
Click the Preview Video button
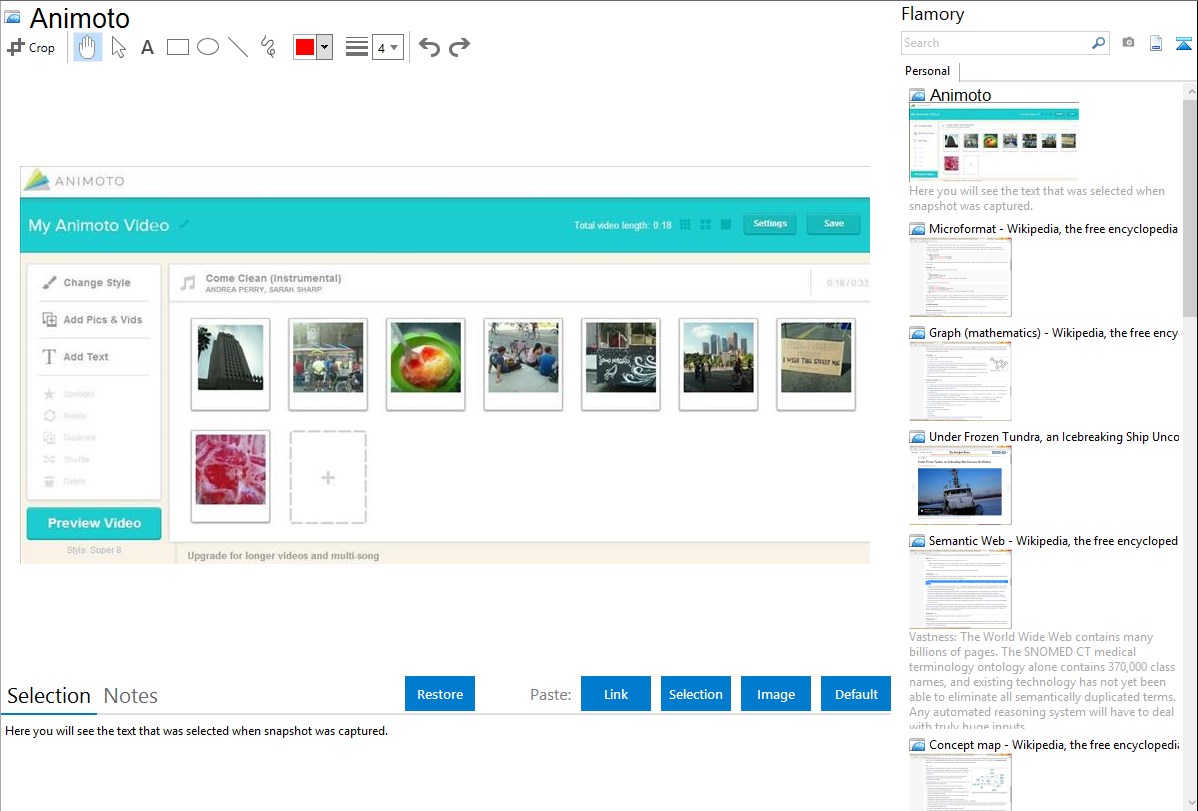click(x=94, y=523)
